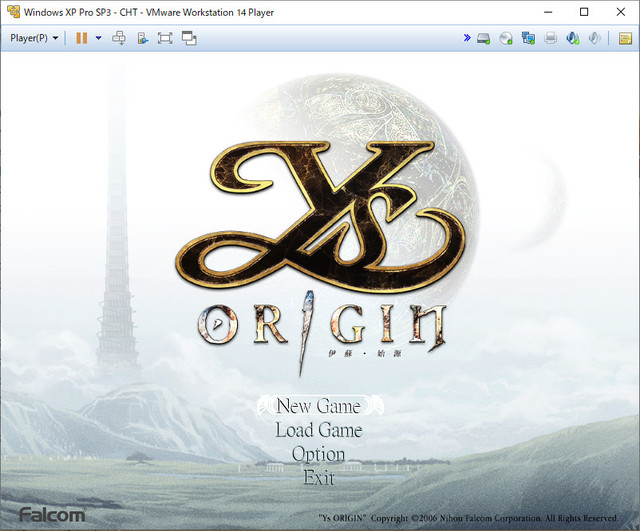Click the grayed-out audio device icon
The width and height of the screenshot is (640, 531).
pyautogui.click(x=595, y=38)
